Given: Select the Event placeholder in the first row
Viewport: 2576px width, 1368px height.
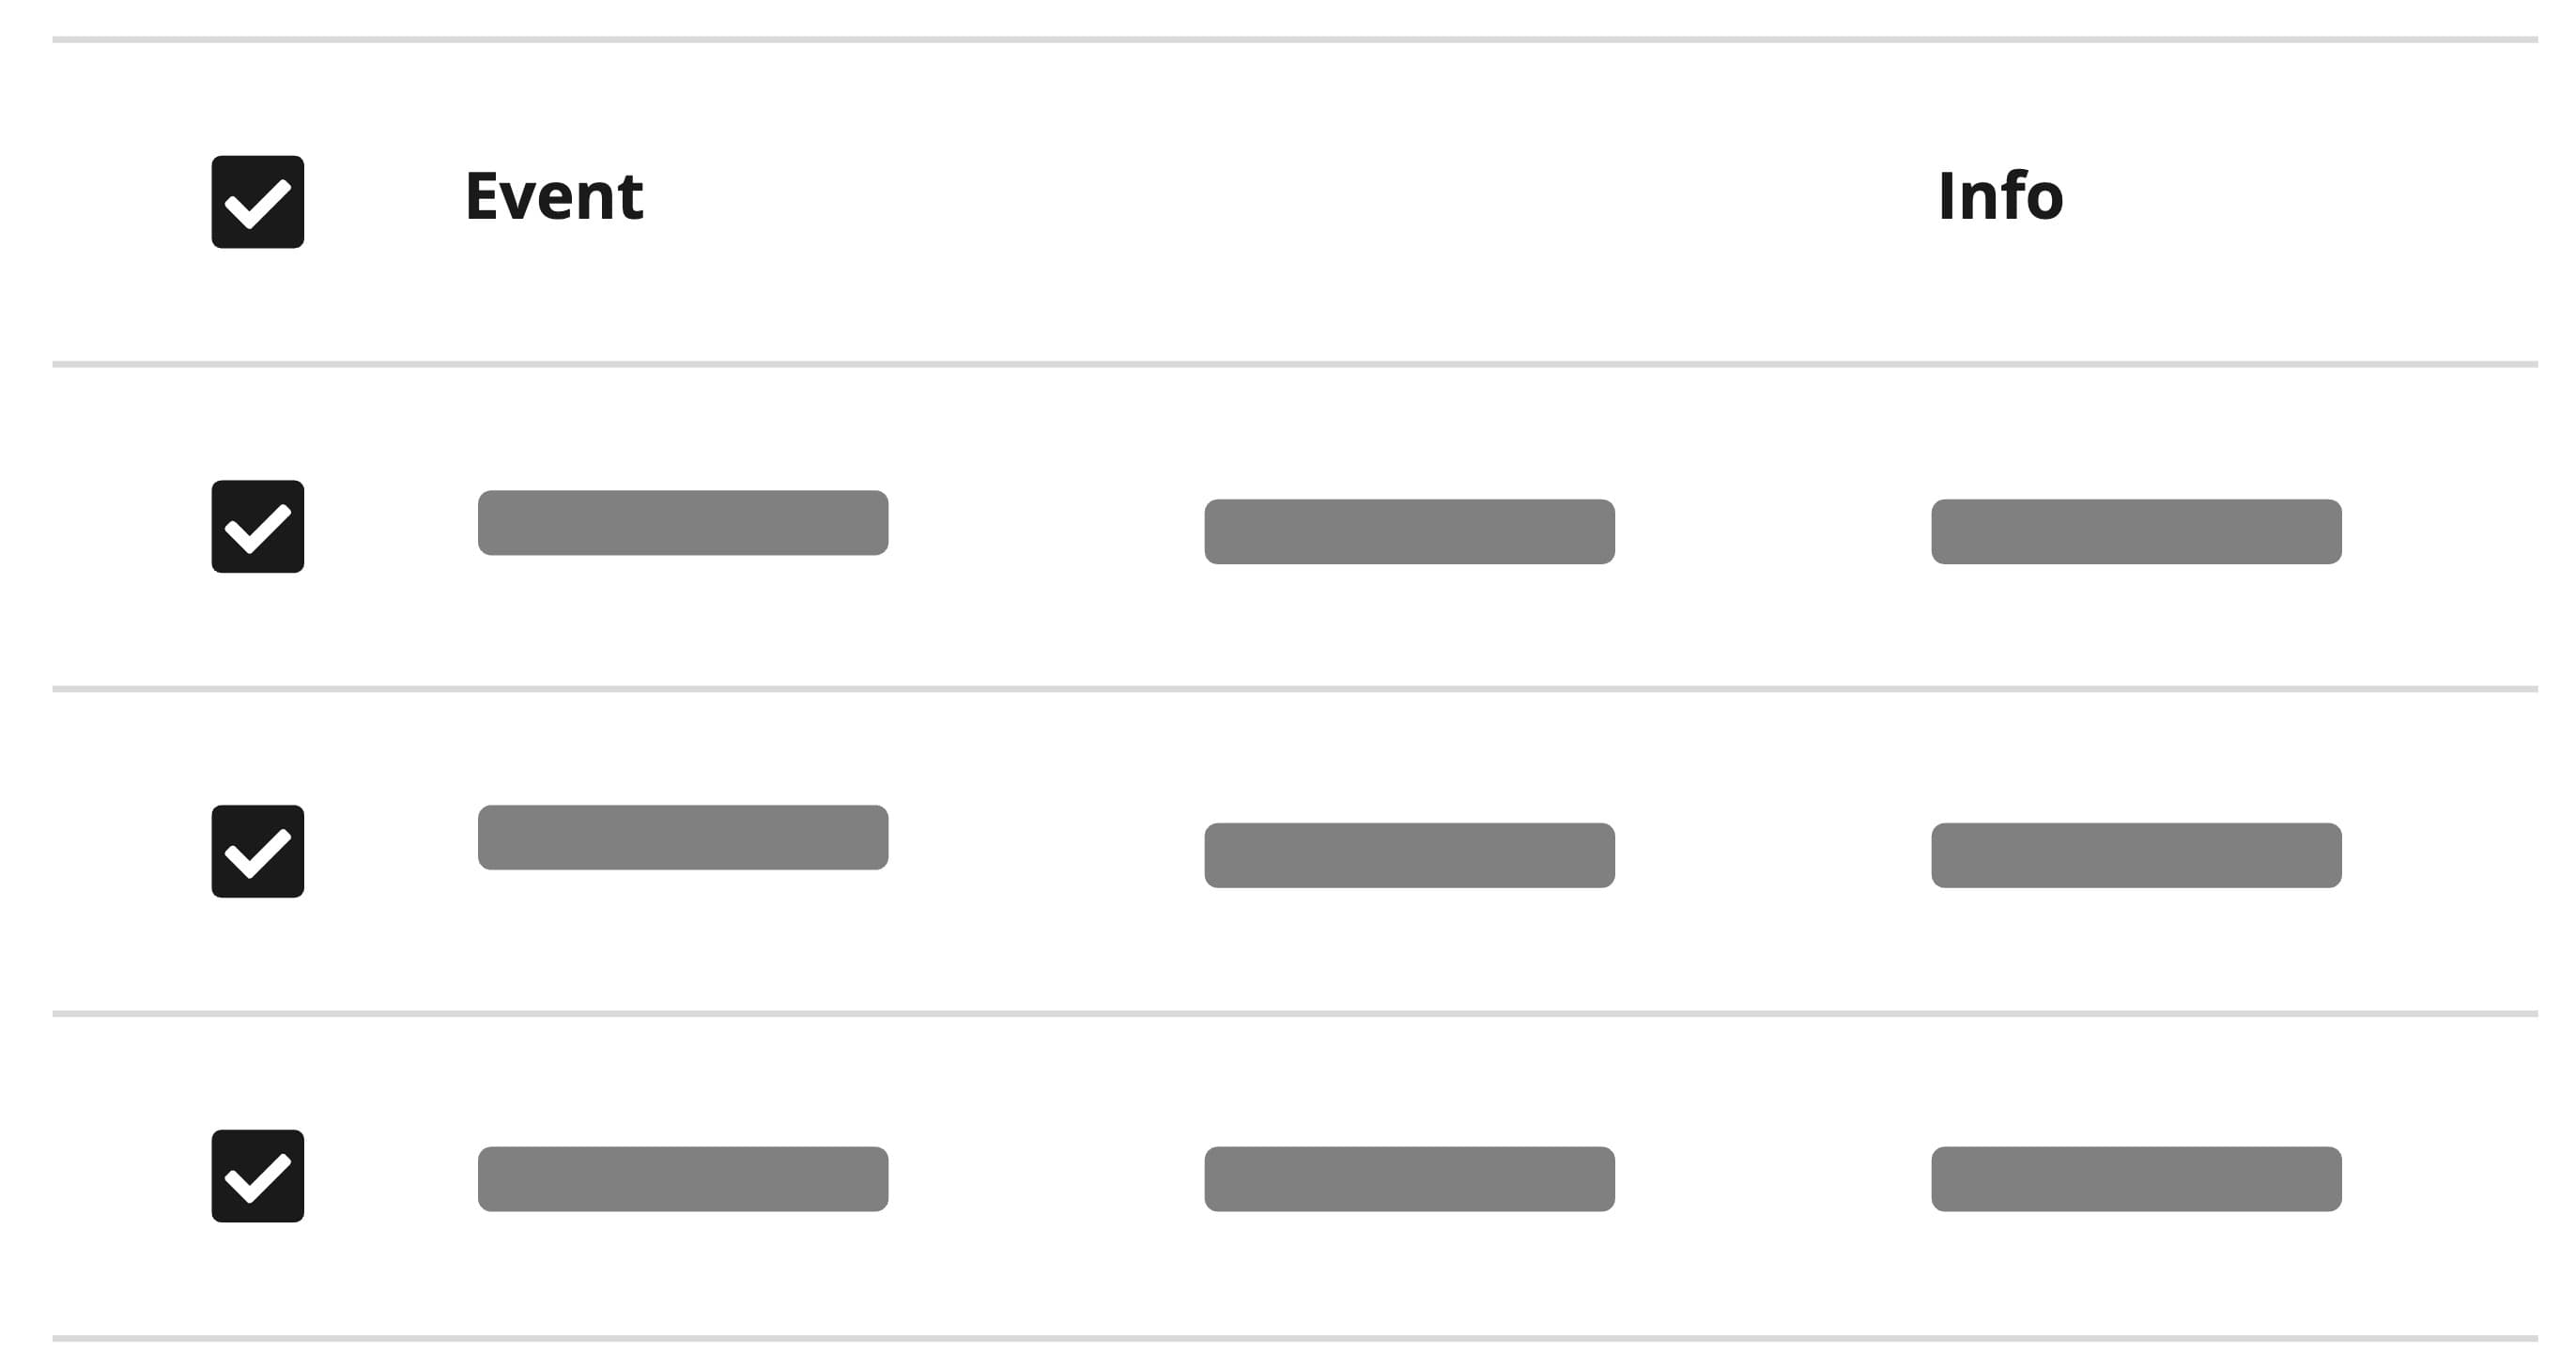Looking at the screenshot, I should tap(683, 524).
